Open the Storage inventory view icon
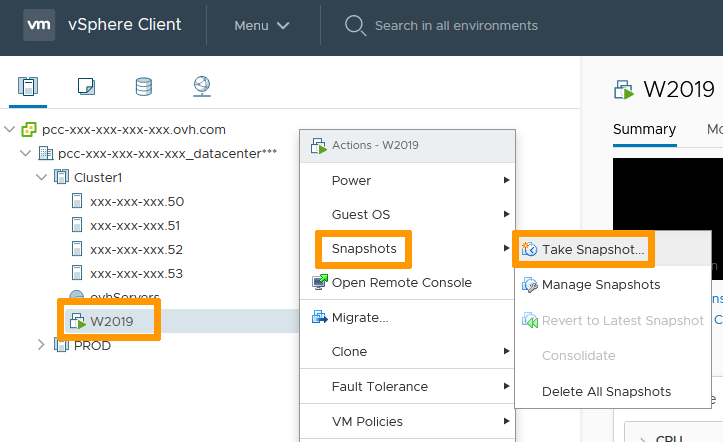 click(144, 87)
